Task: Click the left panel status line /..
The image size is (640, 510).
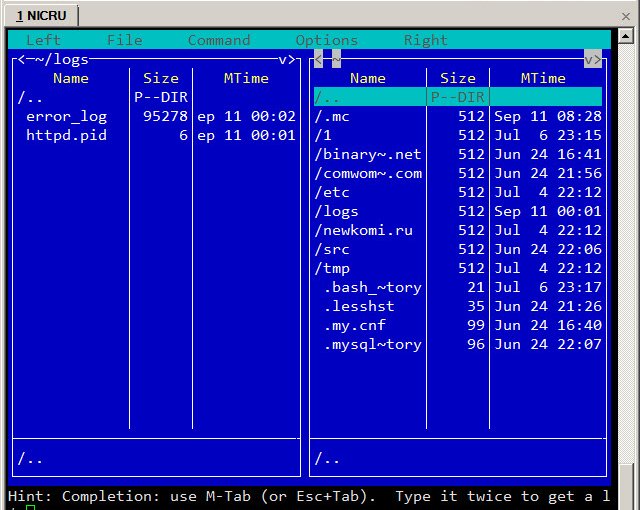Action: 30,459
